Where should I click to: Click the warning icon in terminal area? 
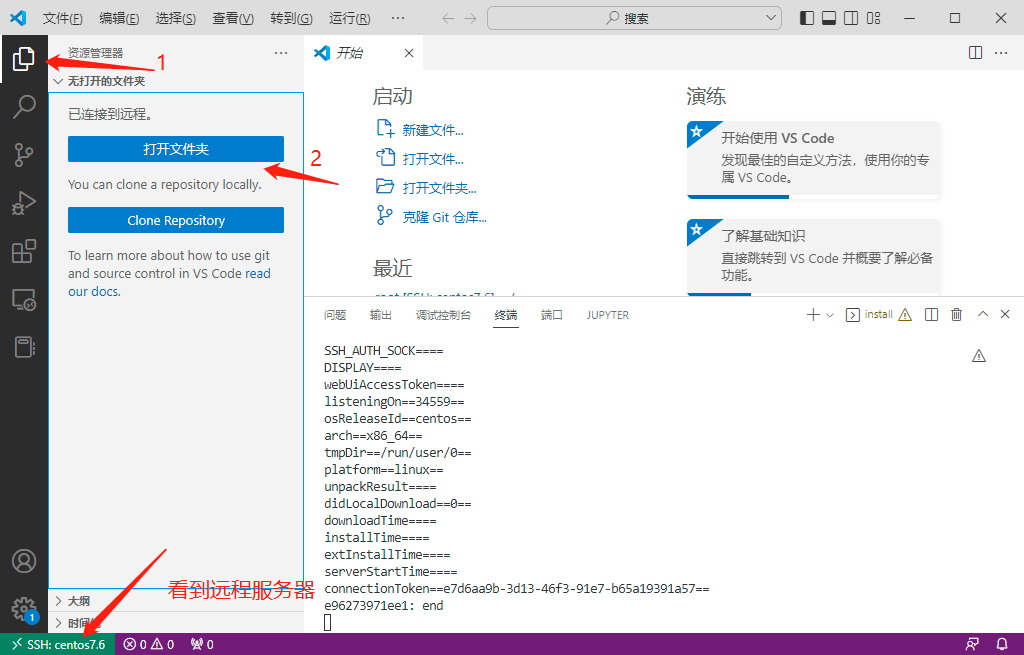978,356
